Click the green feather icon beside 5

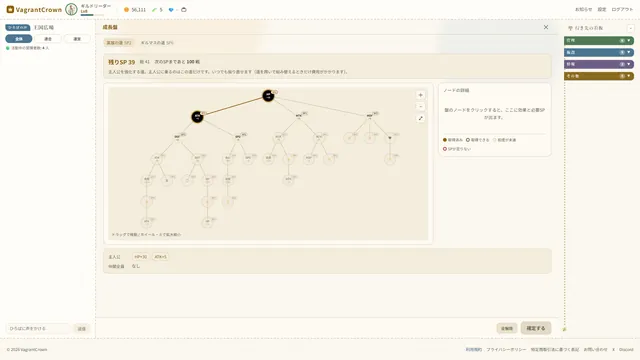click(x=154, y=9)
